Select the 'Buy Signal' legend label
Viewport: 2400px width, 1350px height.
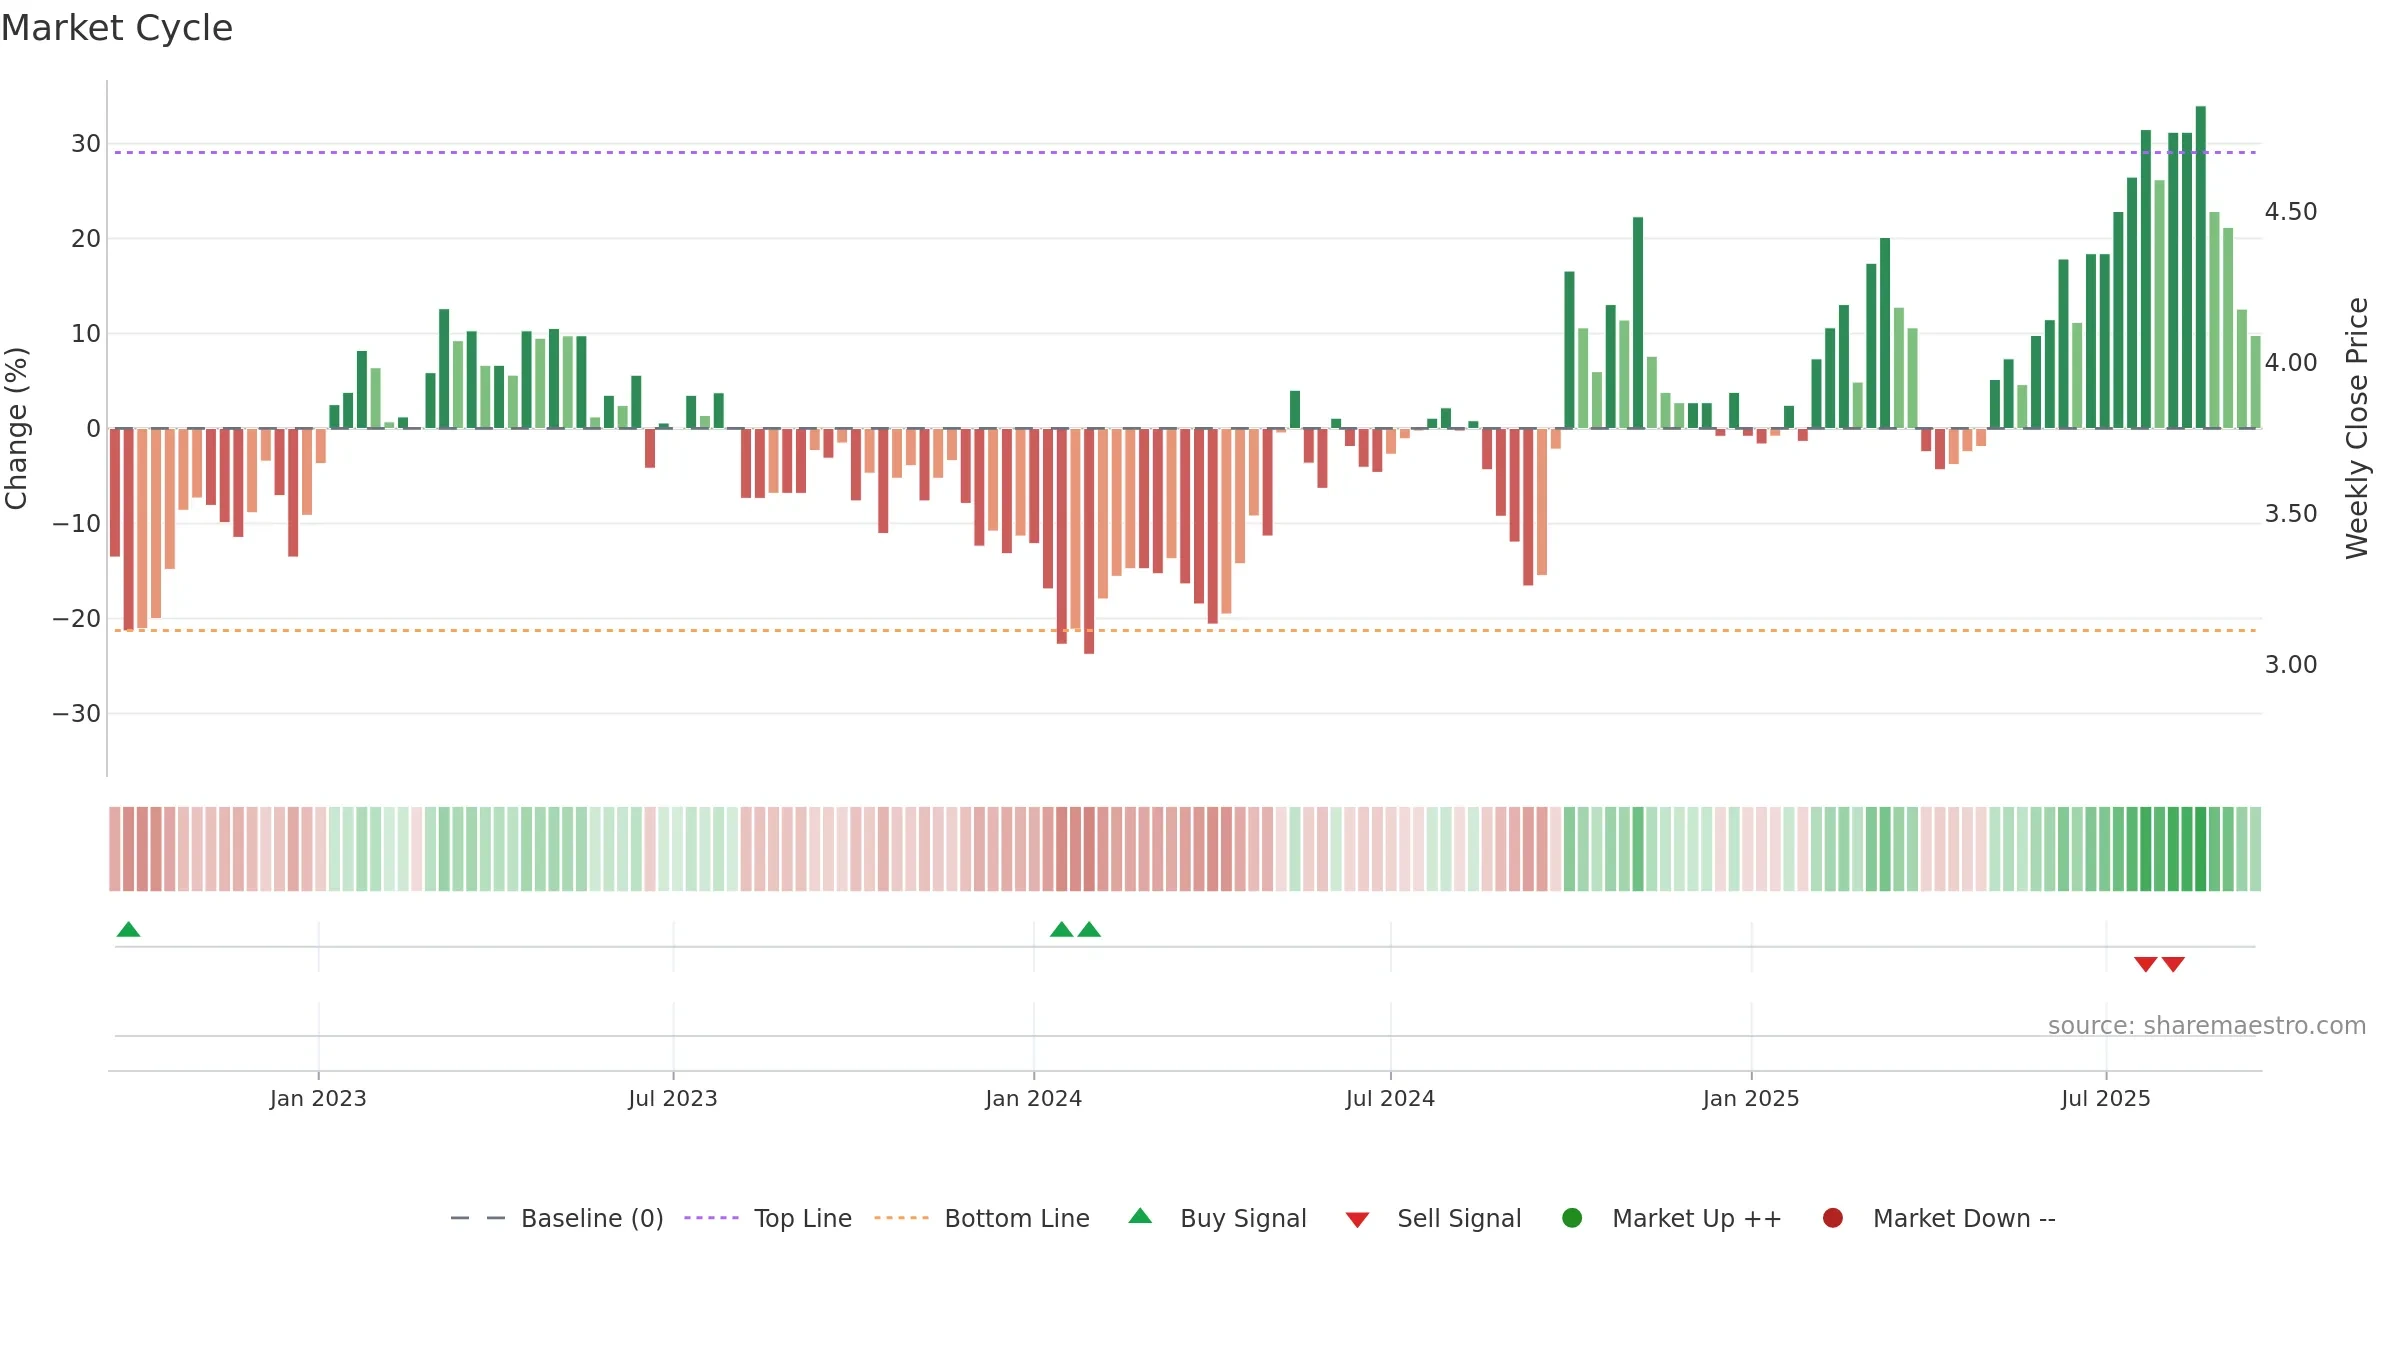click(1243, 1218)
